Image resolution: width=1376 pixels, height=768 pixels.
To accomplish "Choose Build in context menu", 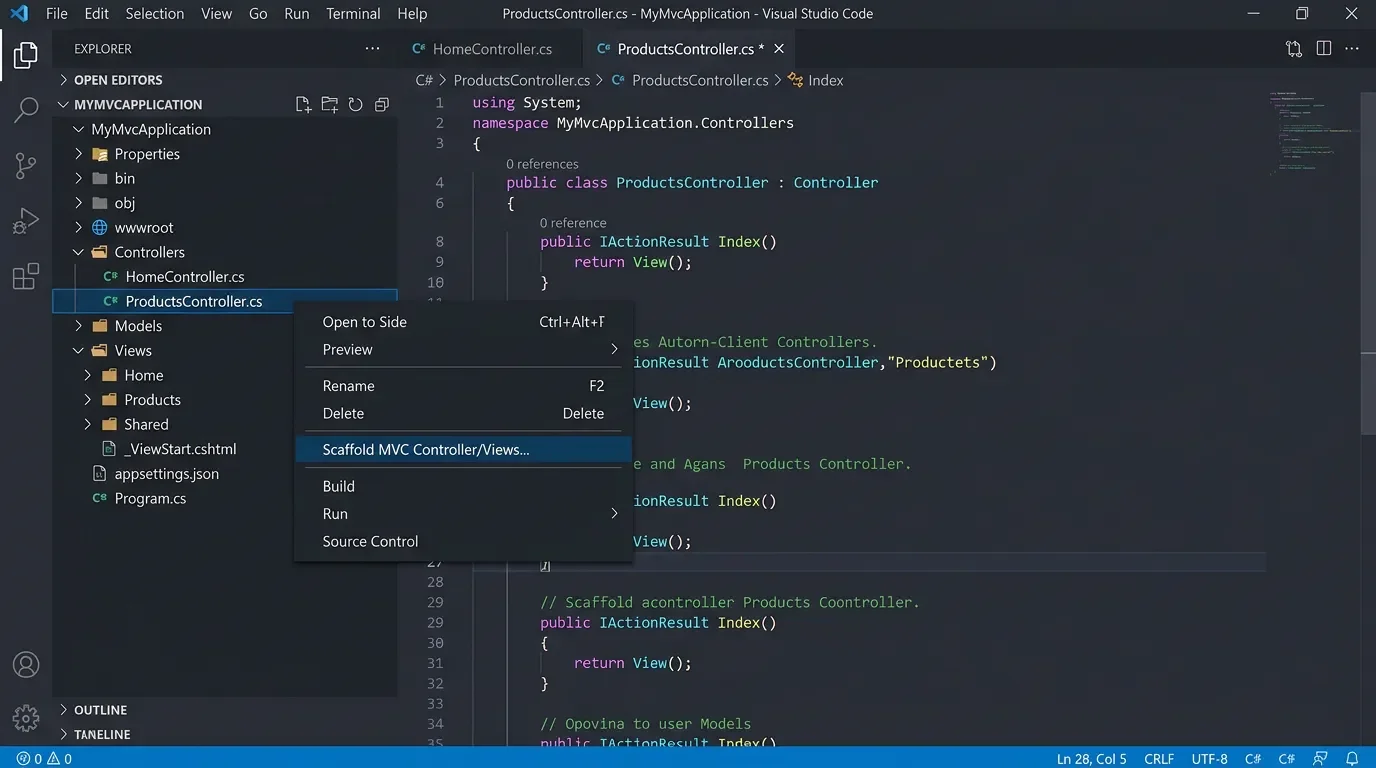I will [464, 486].
